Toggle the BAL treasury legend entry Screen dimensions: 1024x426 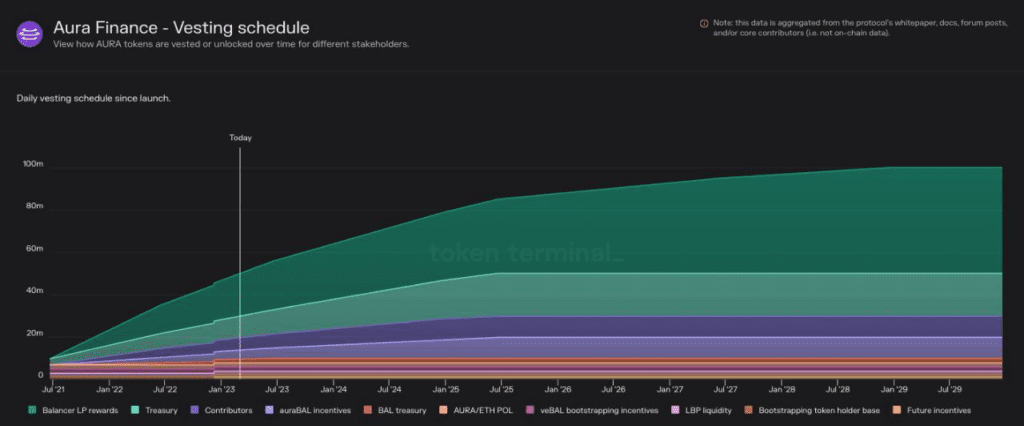point(396,410)
